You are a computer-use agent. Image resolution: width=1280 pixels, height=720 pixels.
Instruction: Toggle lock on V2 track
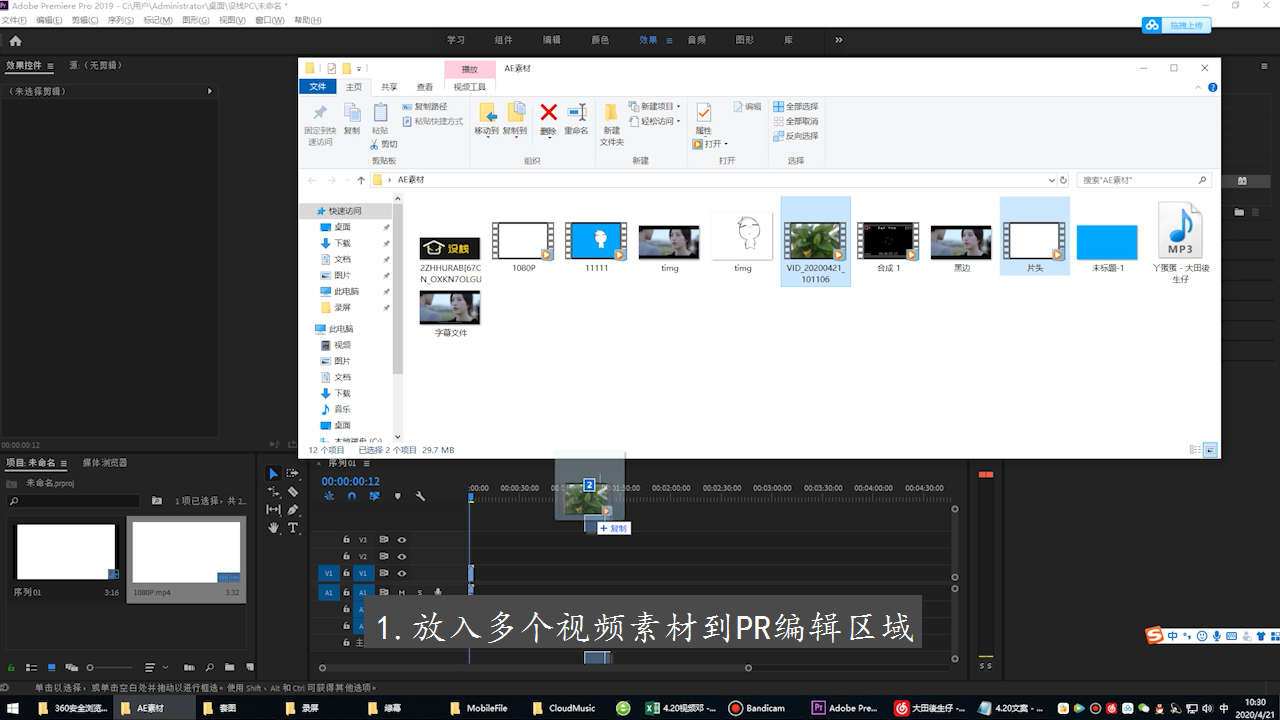point(346,556)
